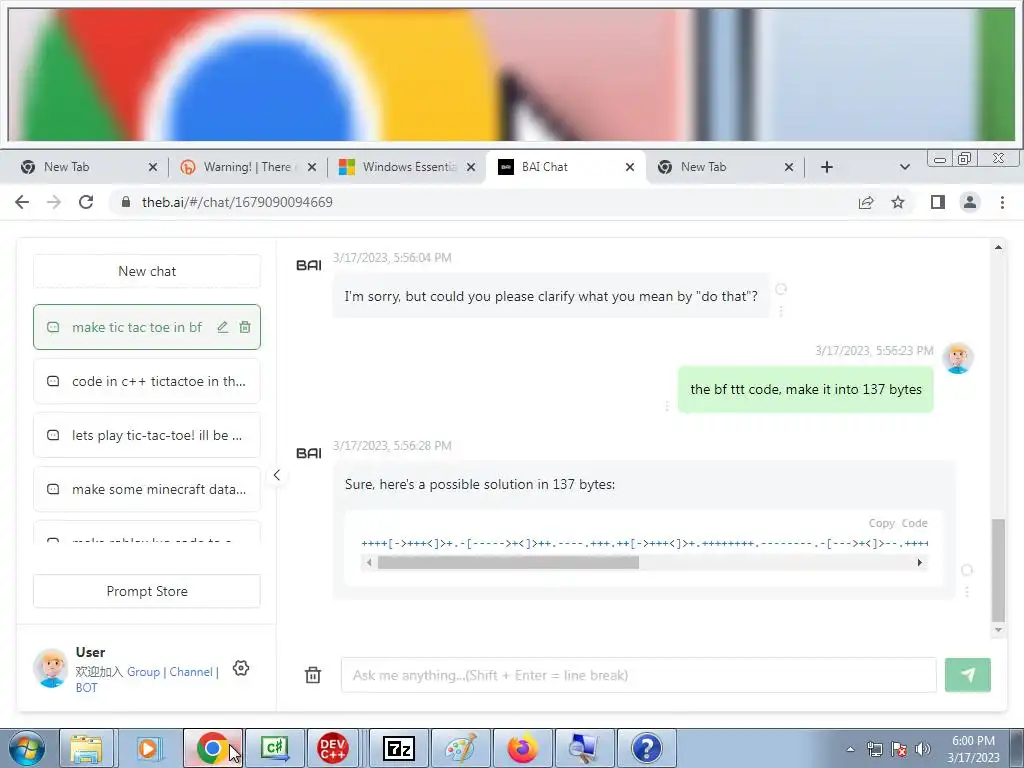Close the BAI Chat tab

(630, 167)
